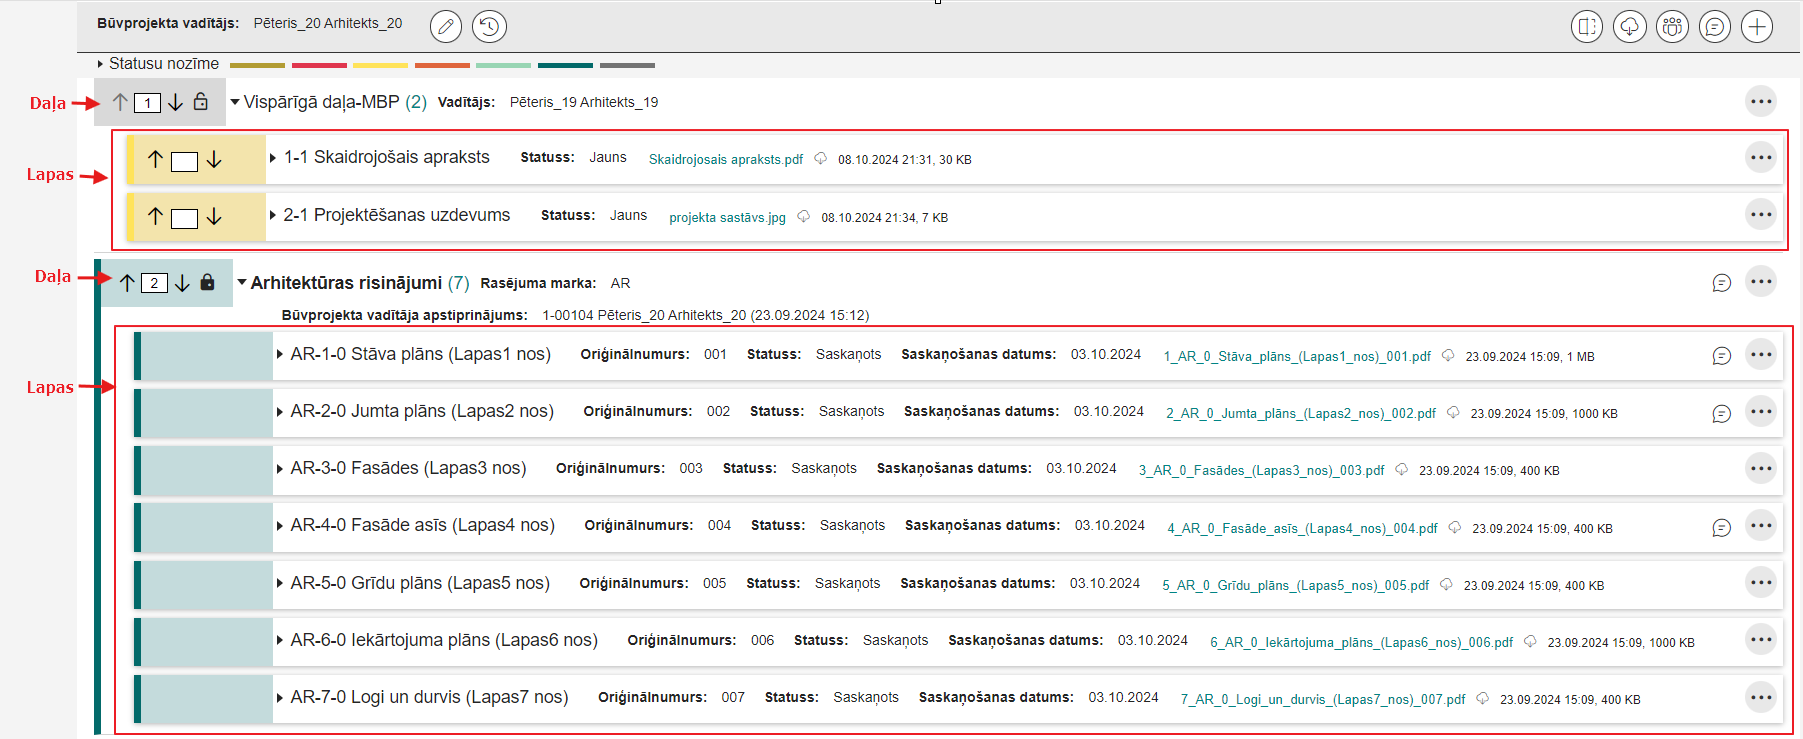1803x739 pixels.
Task: Toggle the closed lock on Arhitektūras risinājumi
Action: pos(208,282)
